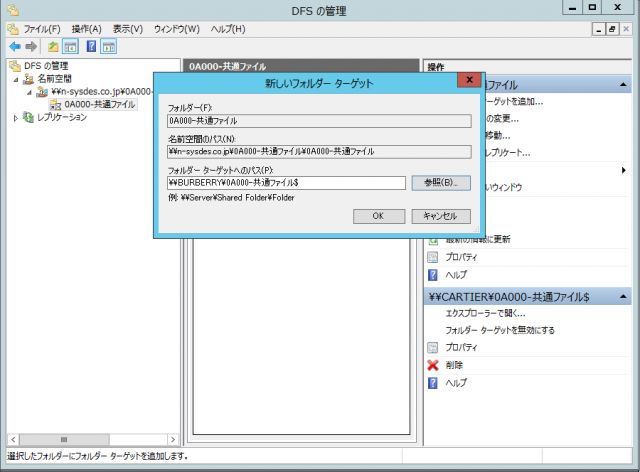Click the show/hide action pane icon
The height and width of the screenshot is (472, 640).
tap(108, 47)
